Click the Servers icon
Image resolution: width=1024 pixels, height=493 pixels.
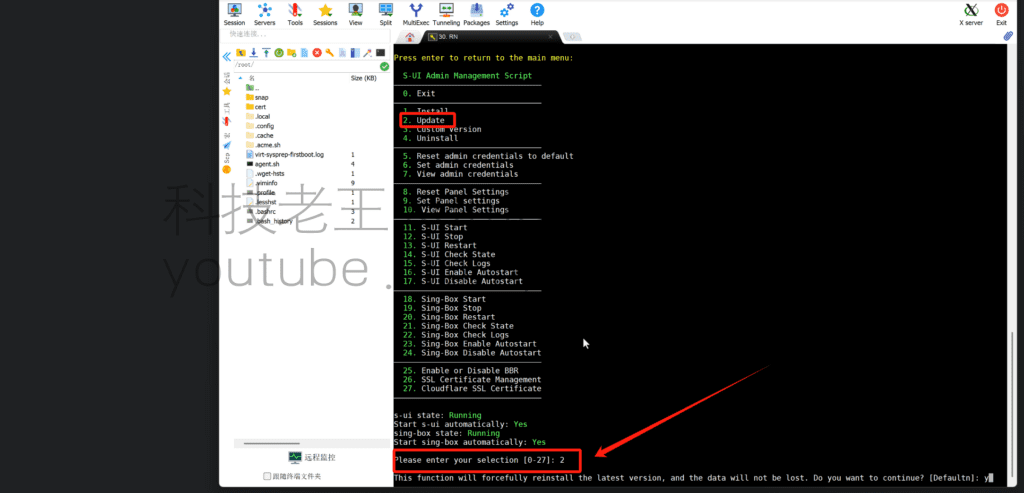264,13
